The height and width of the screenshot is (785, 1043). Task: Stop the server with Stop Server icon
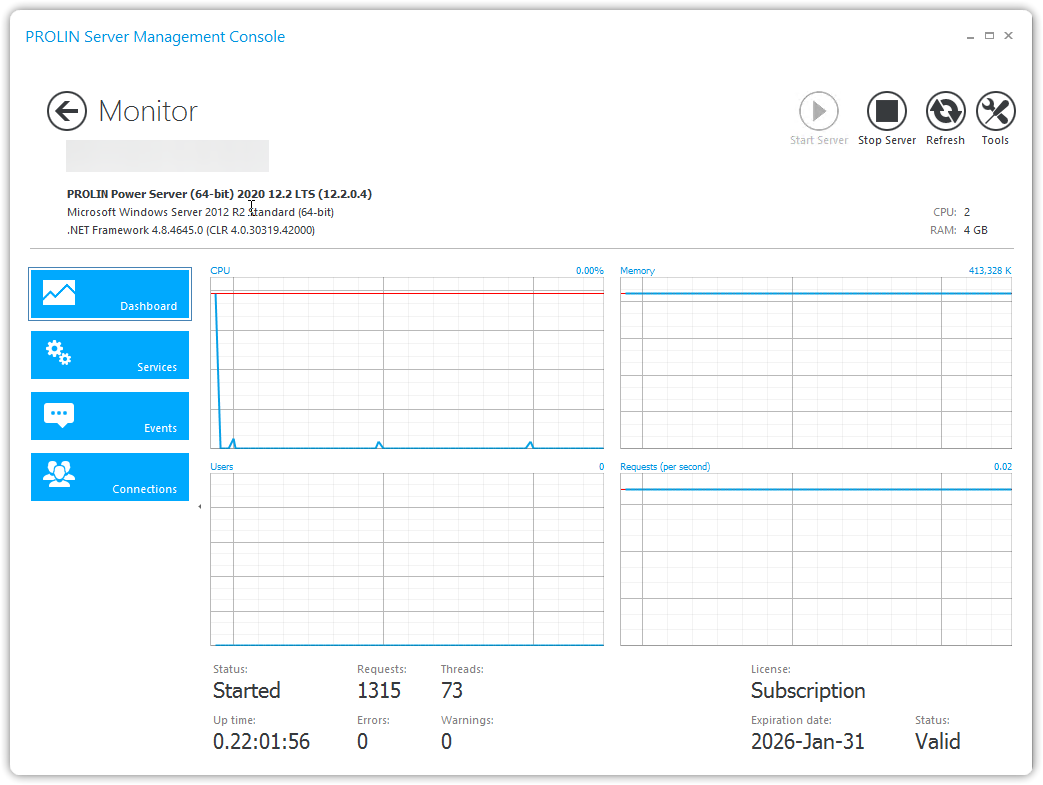(x=886, y=111)
